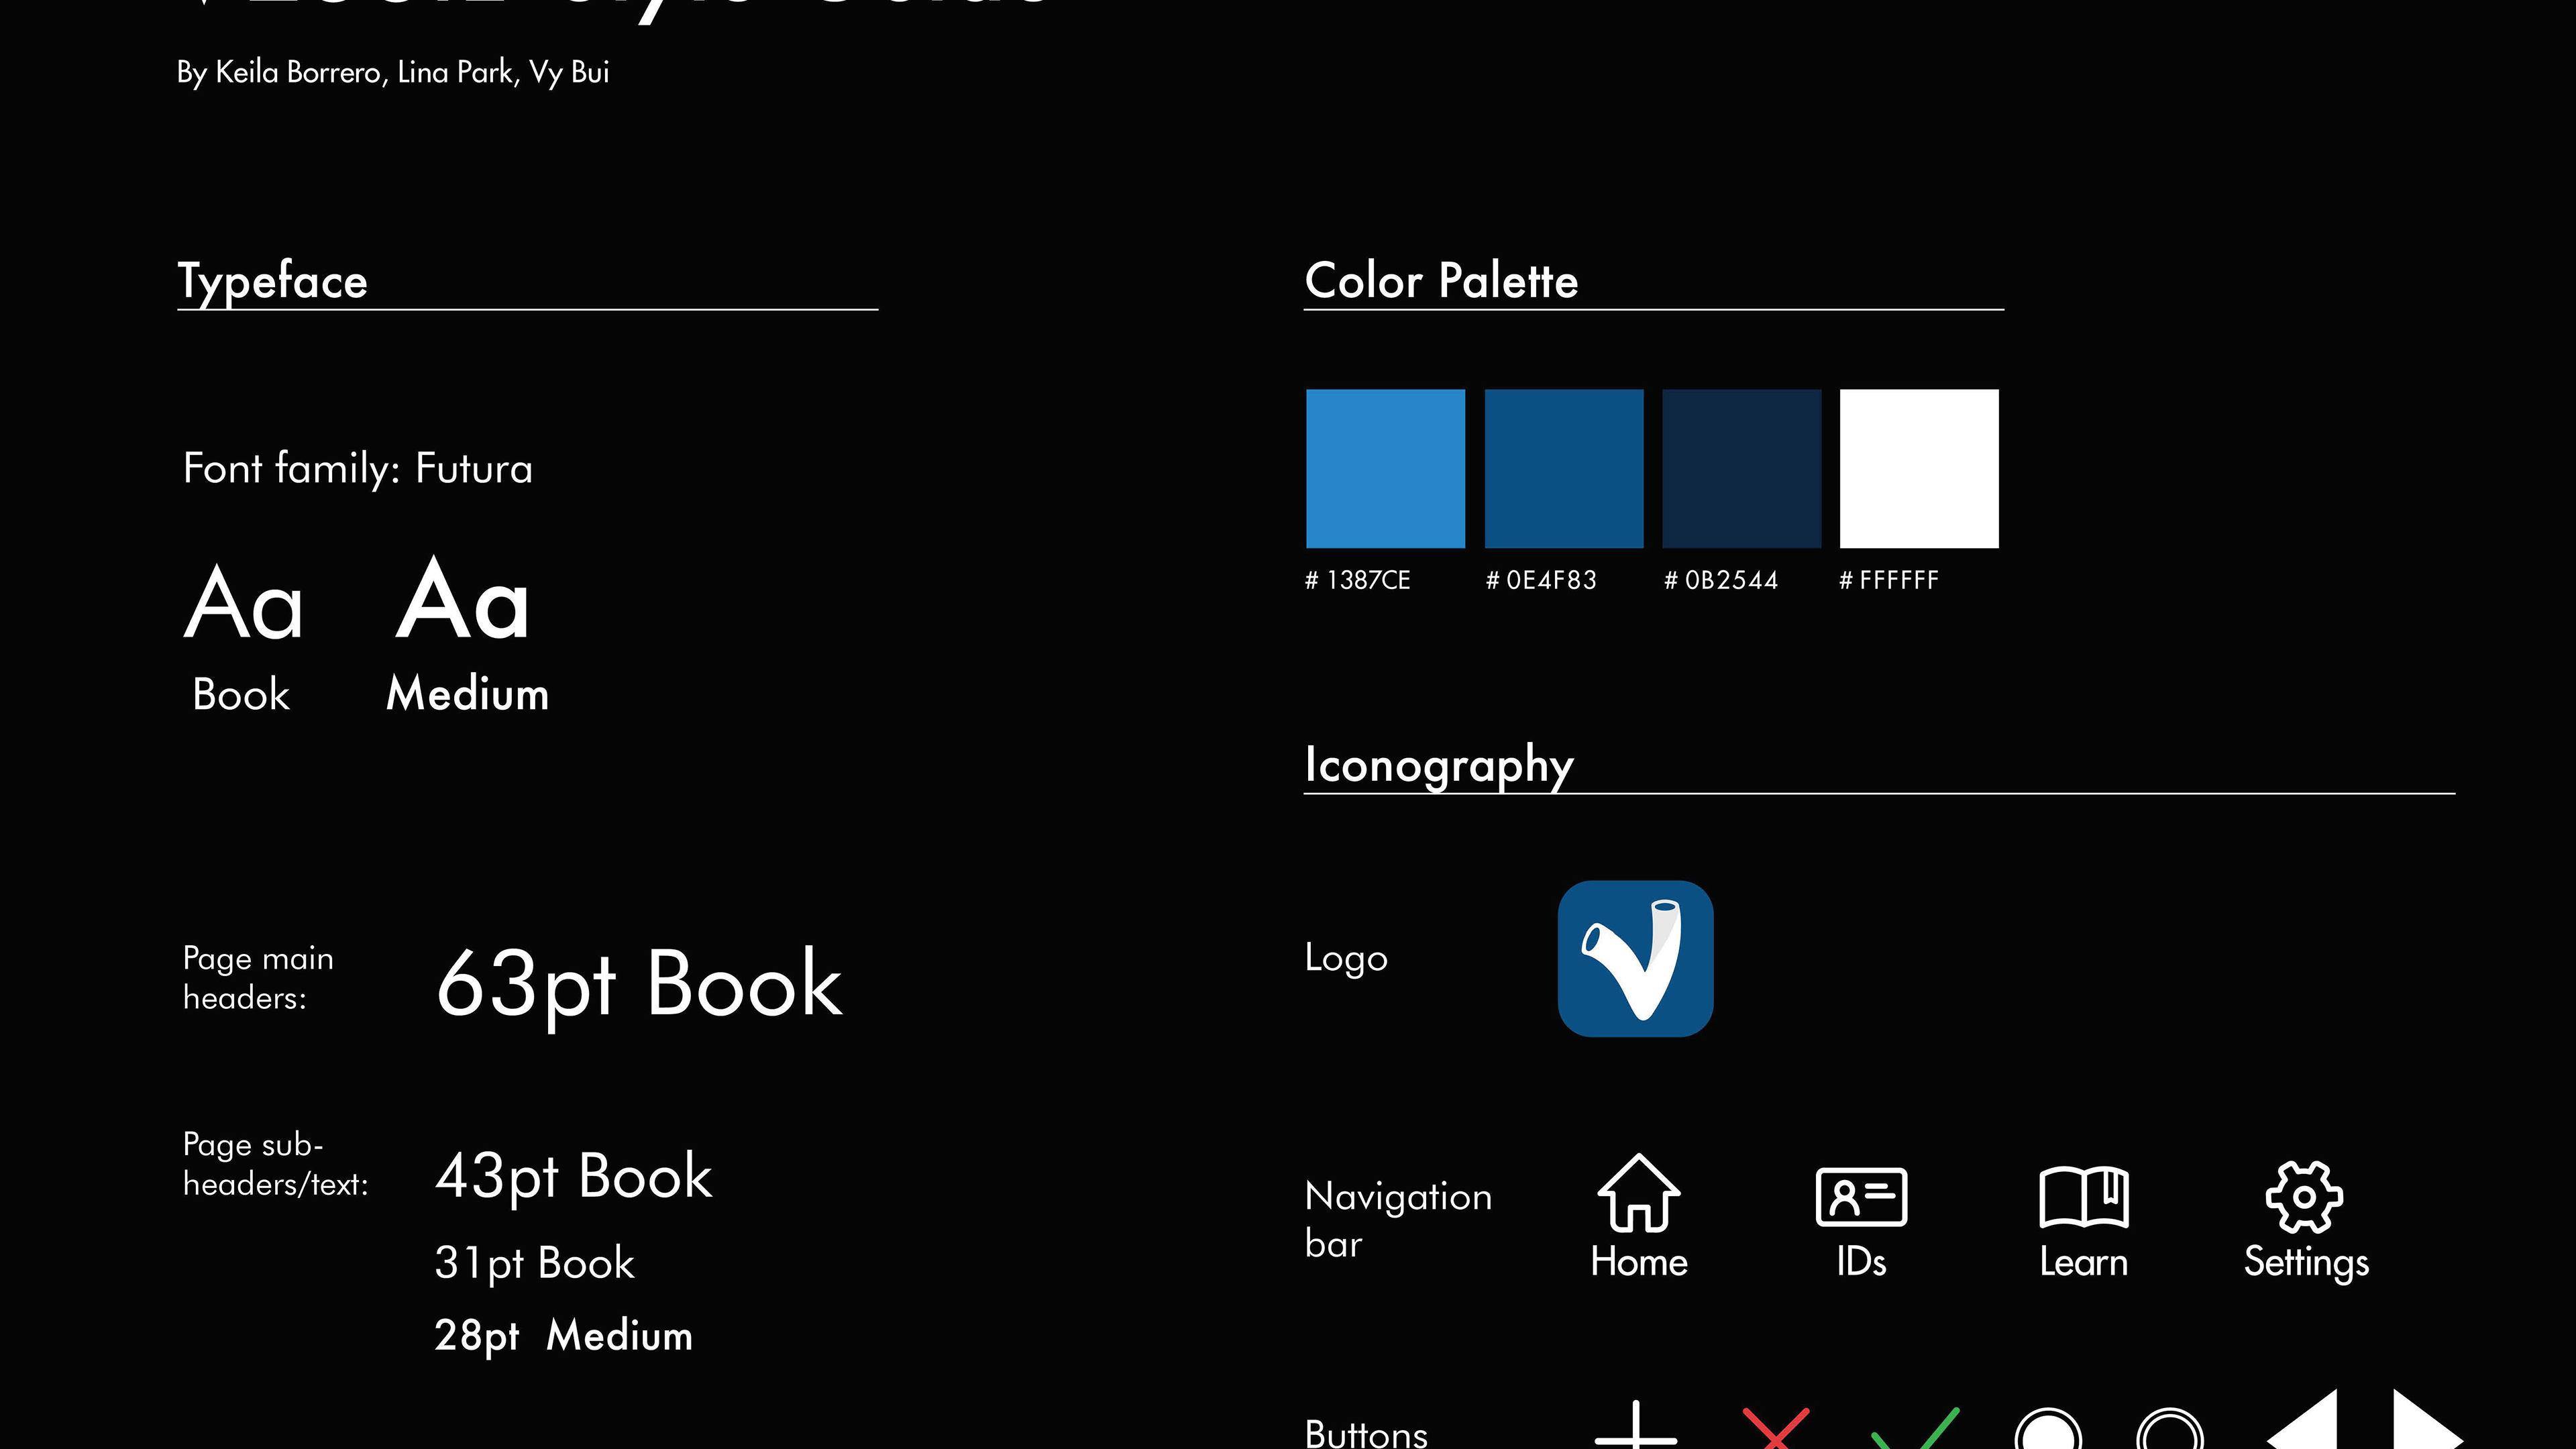Click the blue V logo icon
2576x1449 pixels.
(x=1635, y=958)
